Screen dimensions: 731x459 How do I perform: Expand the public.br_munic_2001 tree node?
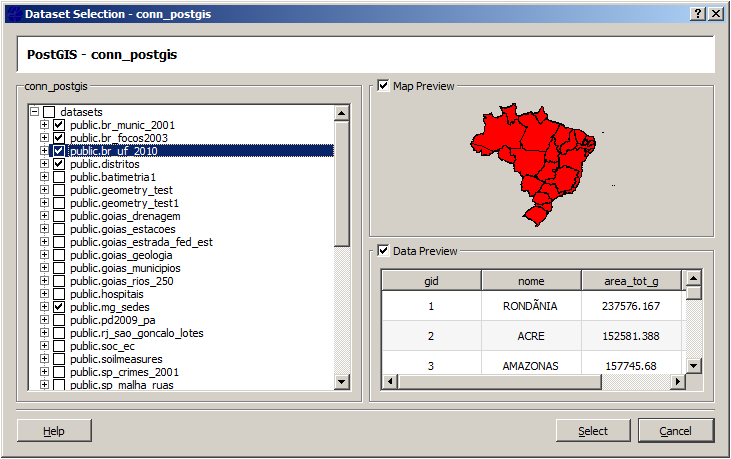click(44, 125)
